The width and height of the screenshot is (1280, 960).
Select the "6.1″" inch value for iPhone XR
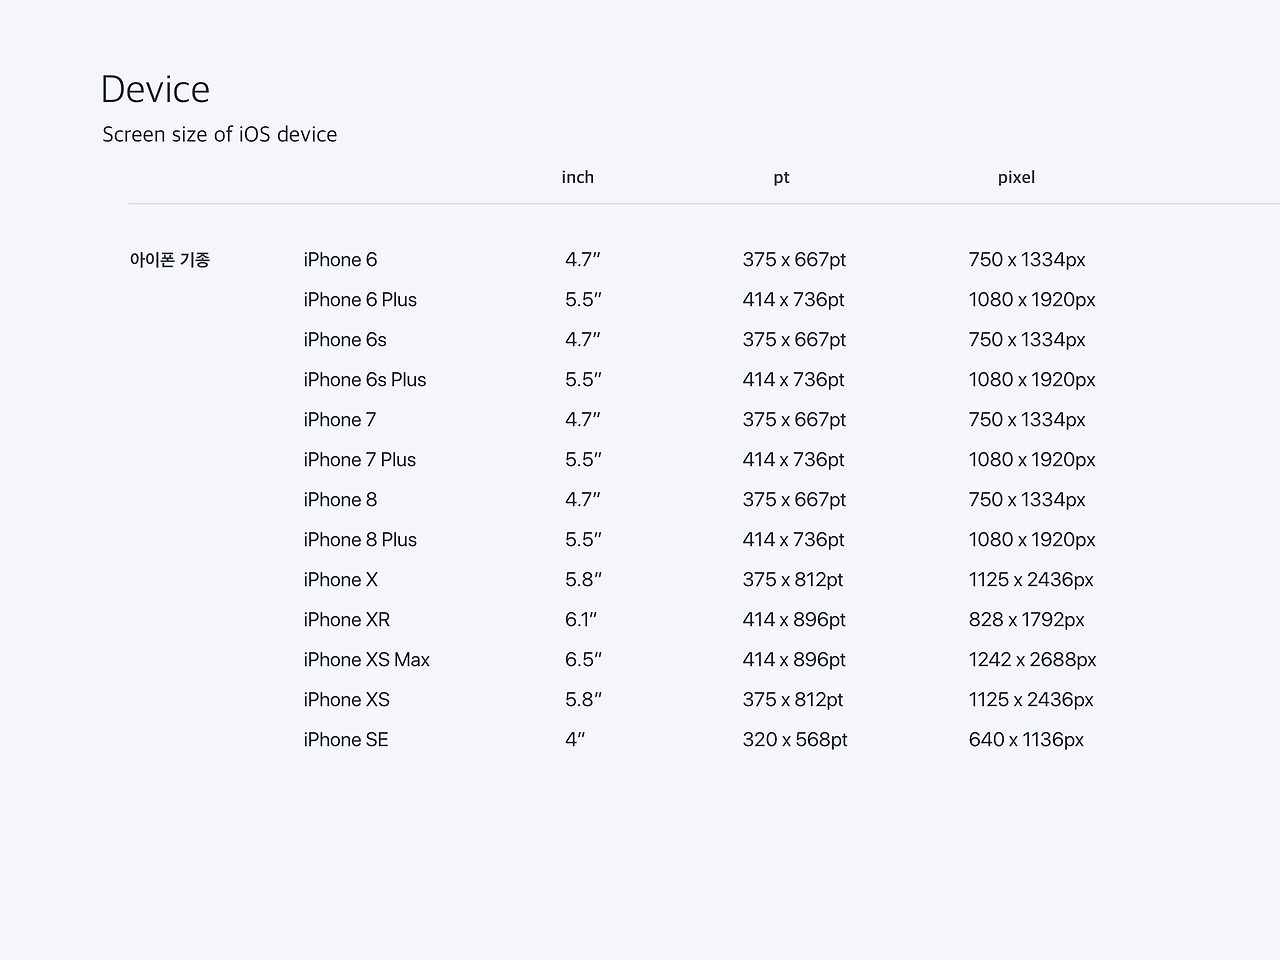[x=581, y=620]
